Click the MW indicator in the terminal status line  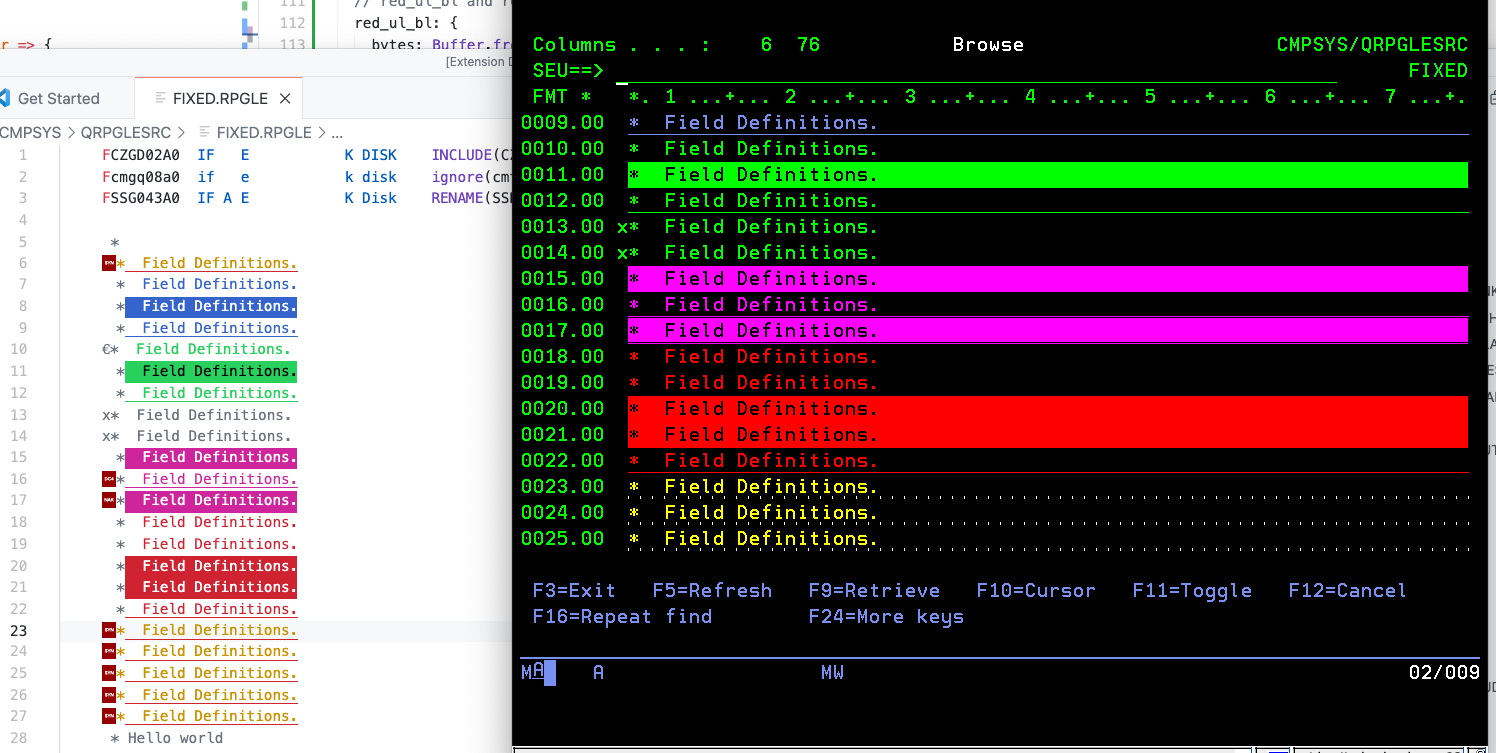point(832,672)
